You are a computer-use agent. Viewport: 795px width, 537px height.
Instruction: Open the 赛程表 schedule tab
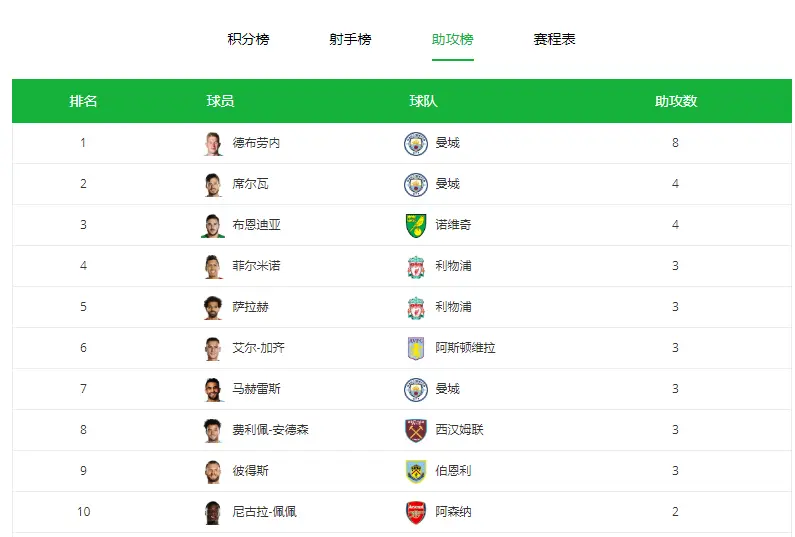coord(555,39)
